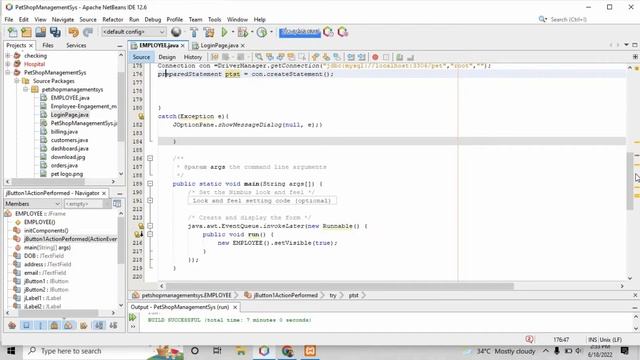The image size is (640, 360).
Task: Open the File menu
Action: coord(9,19)
